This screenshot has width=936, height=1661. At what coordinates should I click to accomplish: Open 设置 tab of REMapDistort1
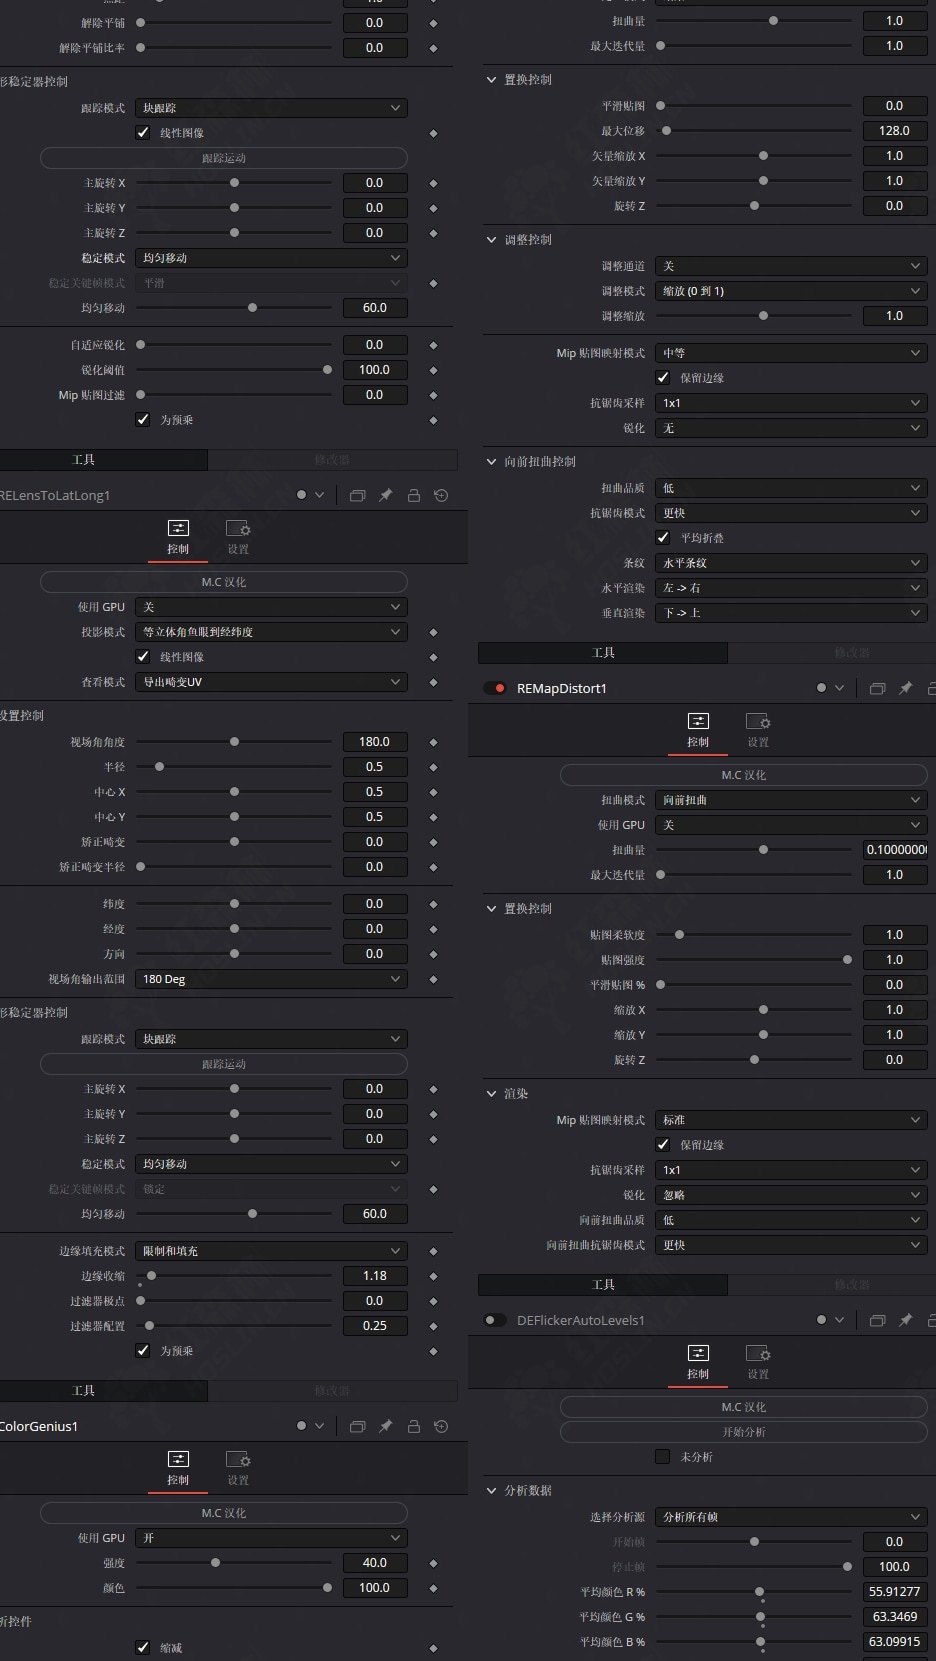point(758,730)
